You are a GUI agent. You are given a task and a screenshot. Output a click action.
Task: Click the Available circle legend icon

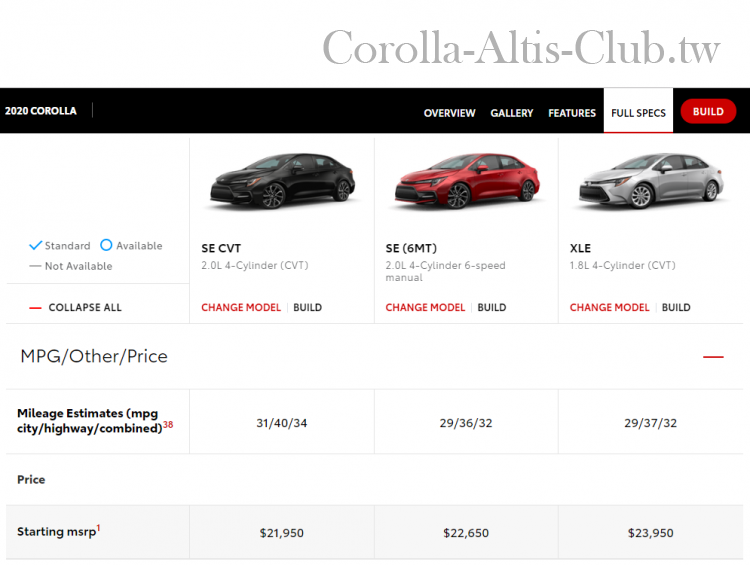tap(106, 245)
